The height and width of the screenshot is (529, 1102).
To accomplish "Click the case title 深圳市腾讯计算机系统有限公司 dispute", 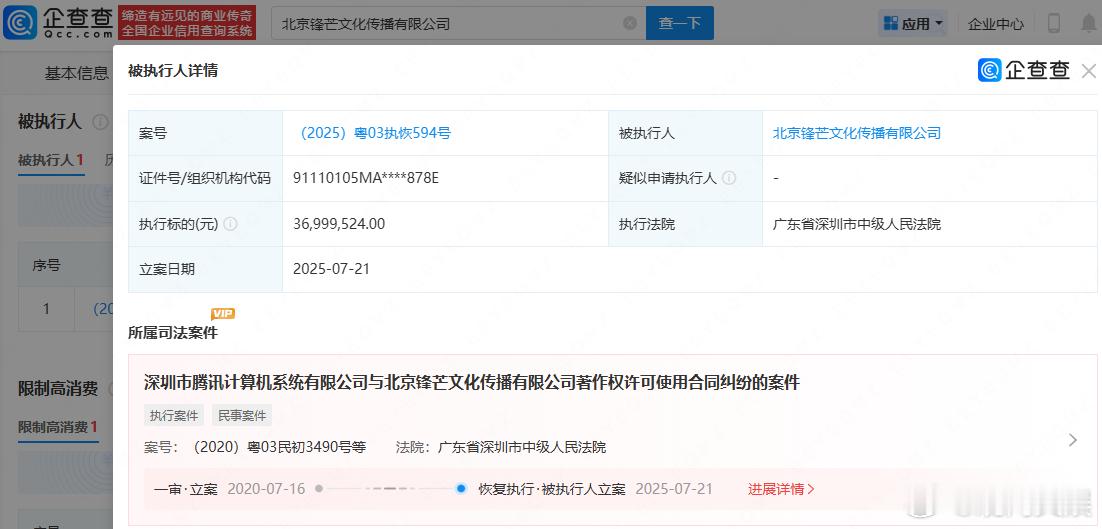I will tap(472, 383).
